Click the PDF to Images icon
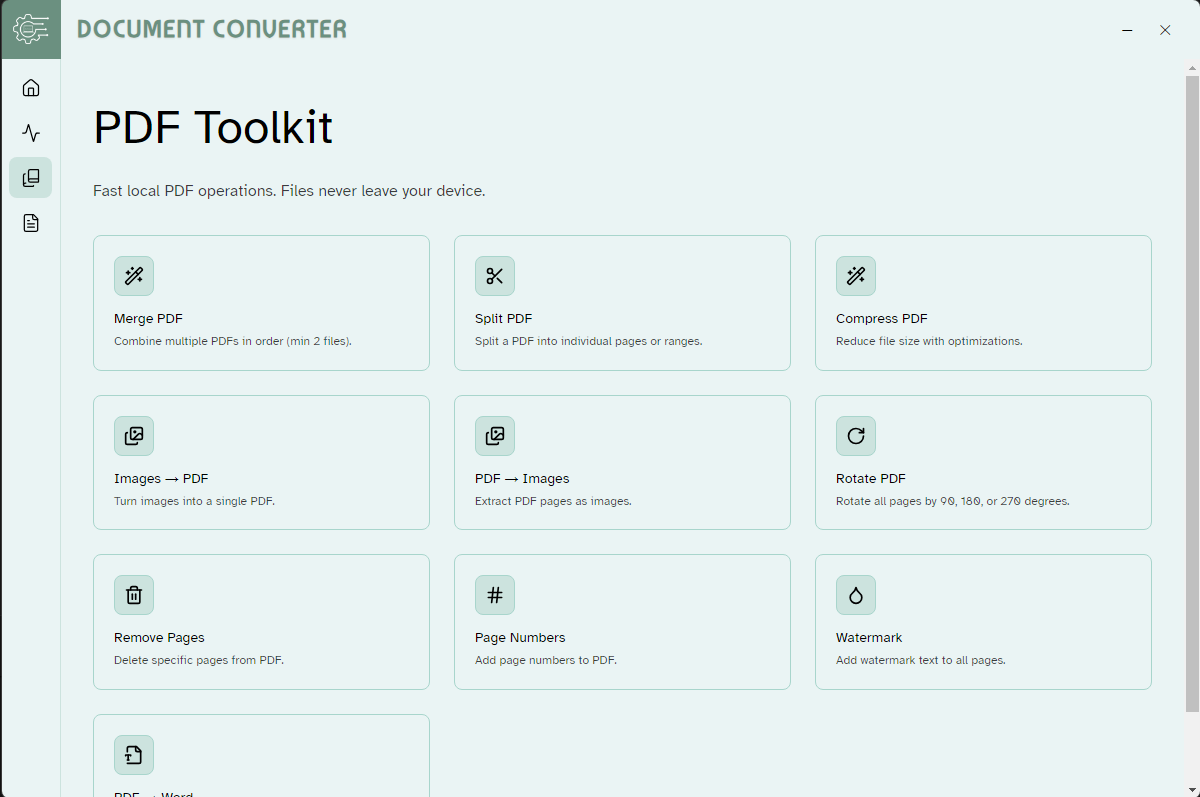 [x=495, y=436]
